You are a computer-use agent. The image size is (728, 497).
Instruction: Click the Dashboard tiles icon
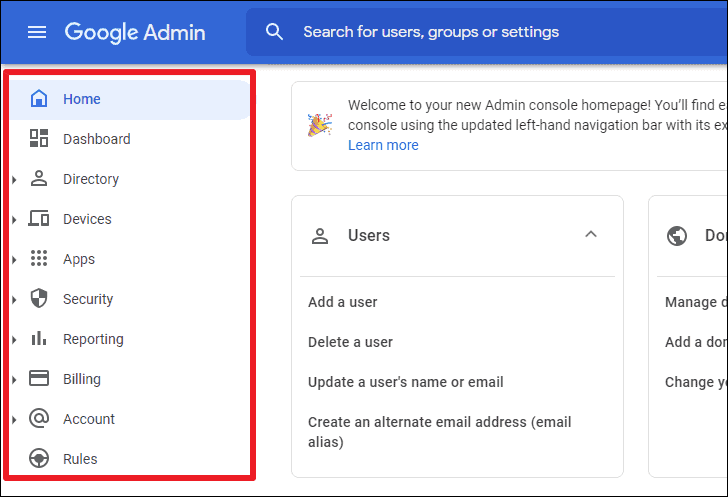[x=39, y=138]
